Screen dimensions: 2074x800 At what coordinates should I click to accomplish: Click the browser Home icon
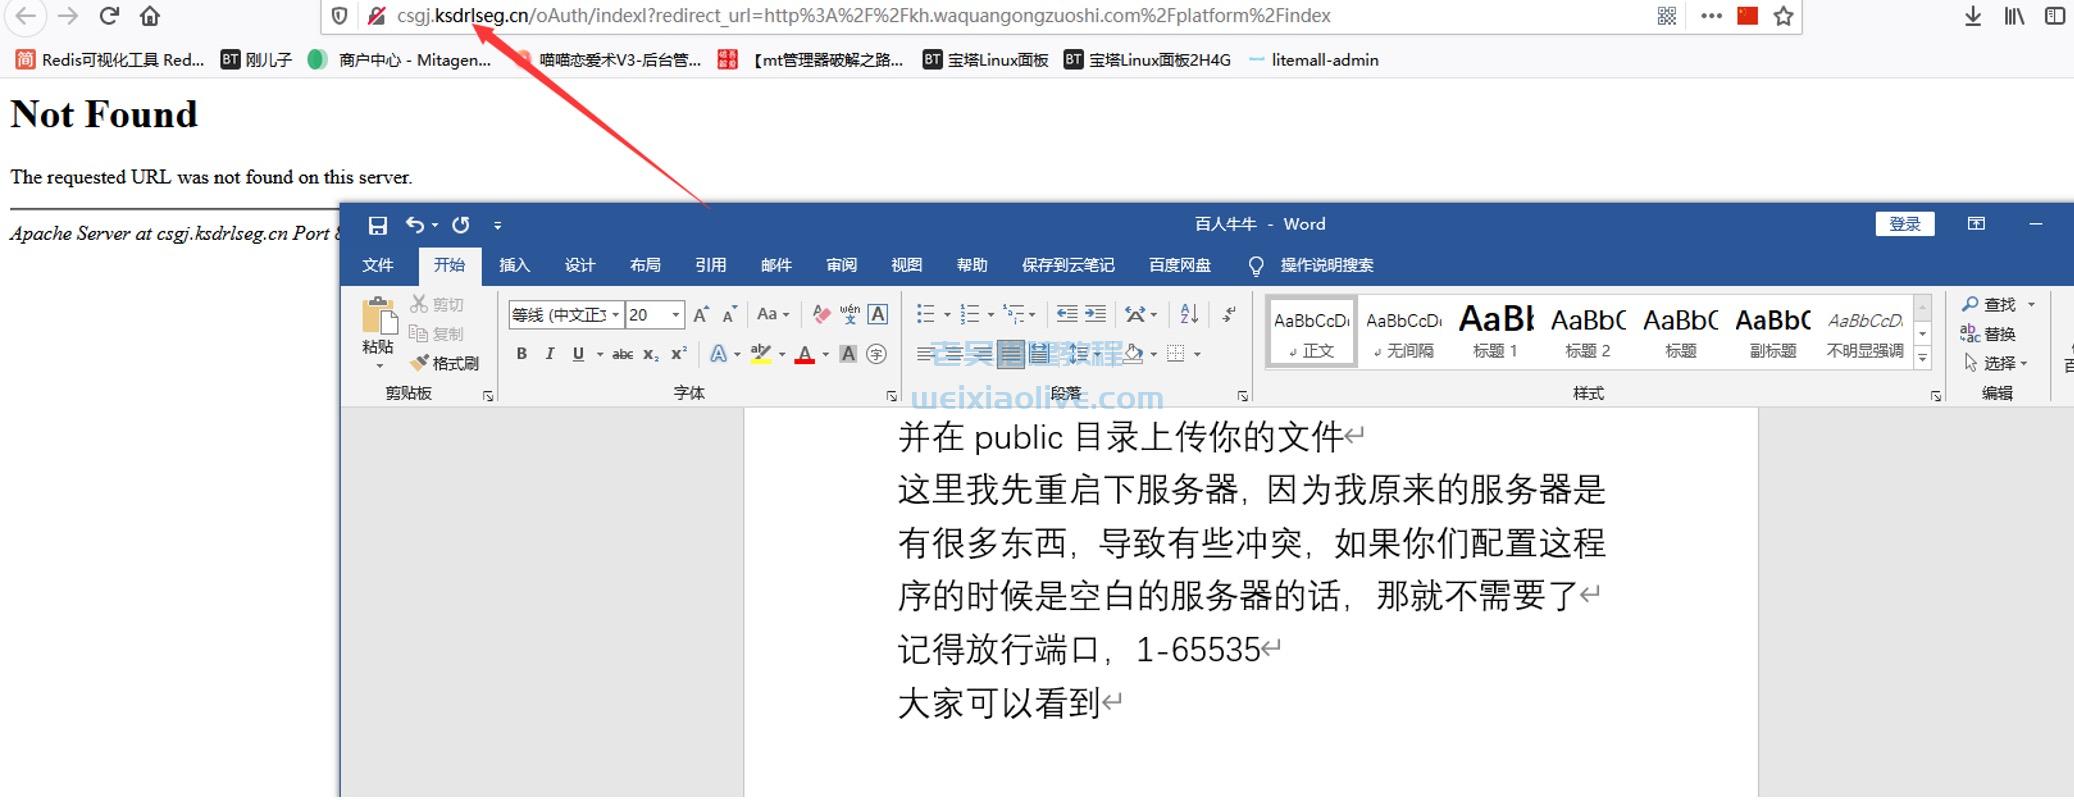150,16
